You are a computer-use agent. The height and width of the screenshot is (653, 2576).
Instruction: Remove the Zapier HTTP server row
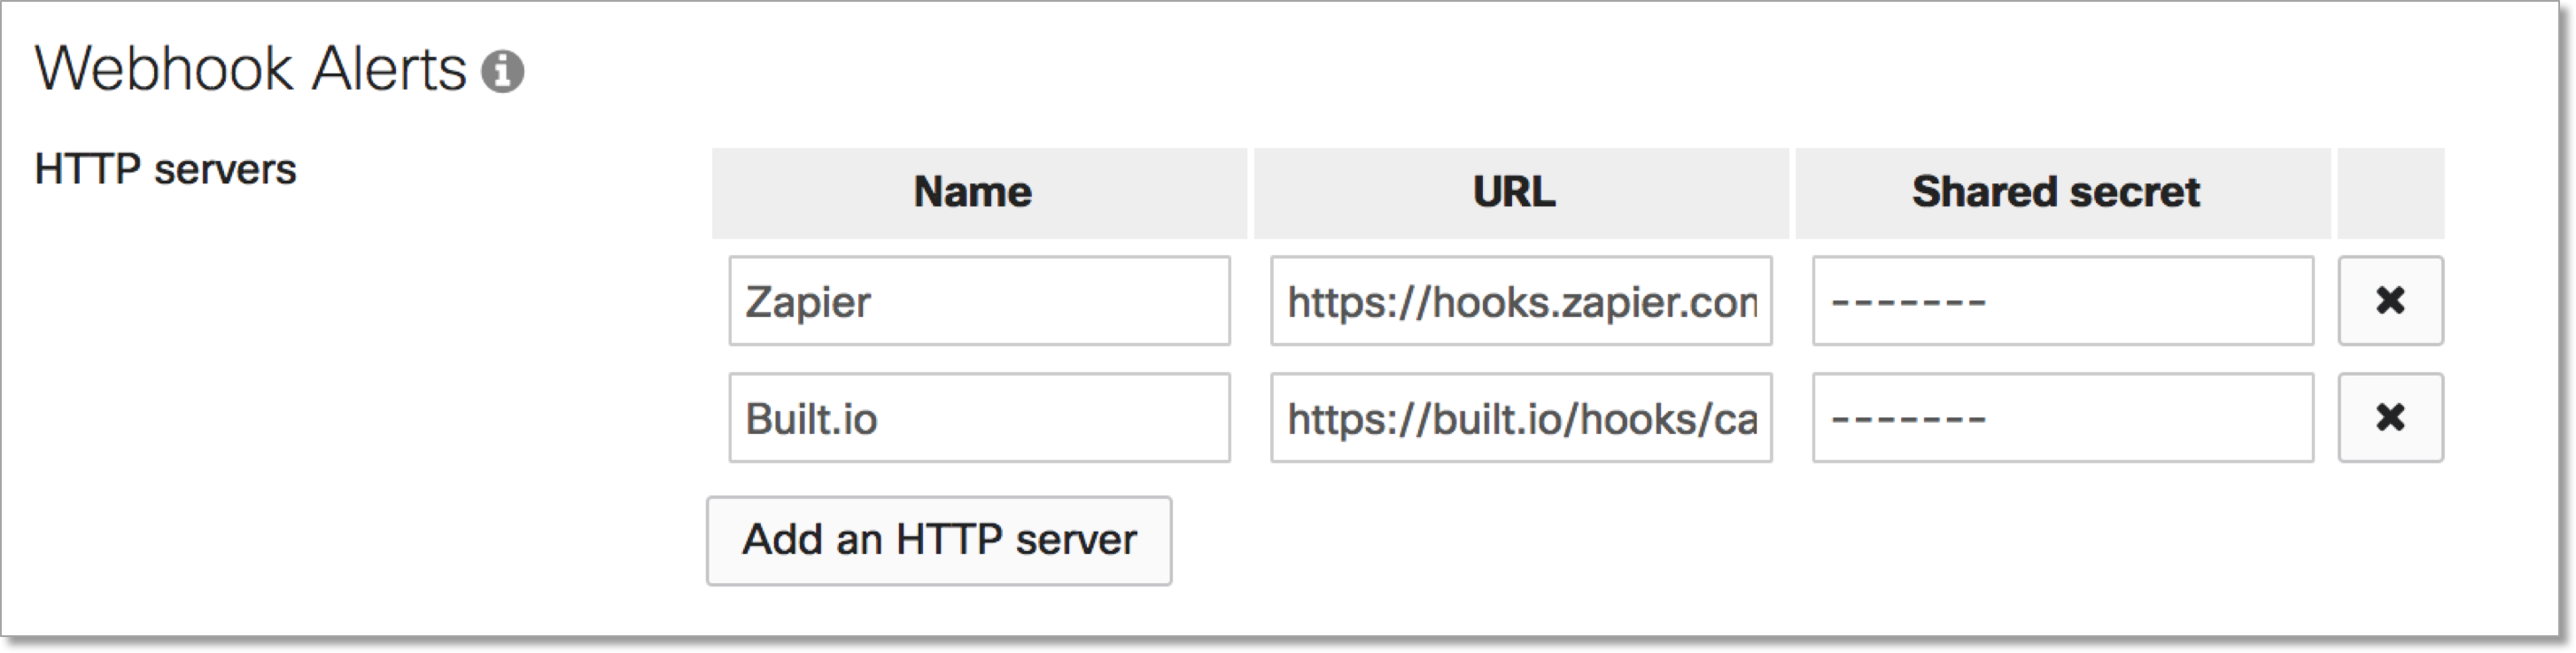(2390, 300)
